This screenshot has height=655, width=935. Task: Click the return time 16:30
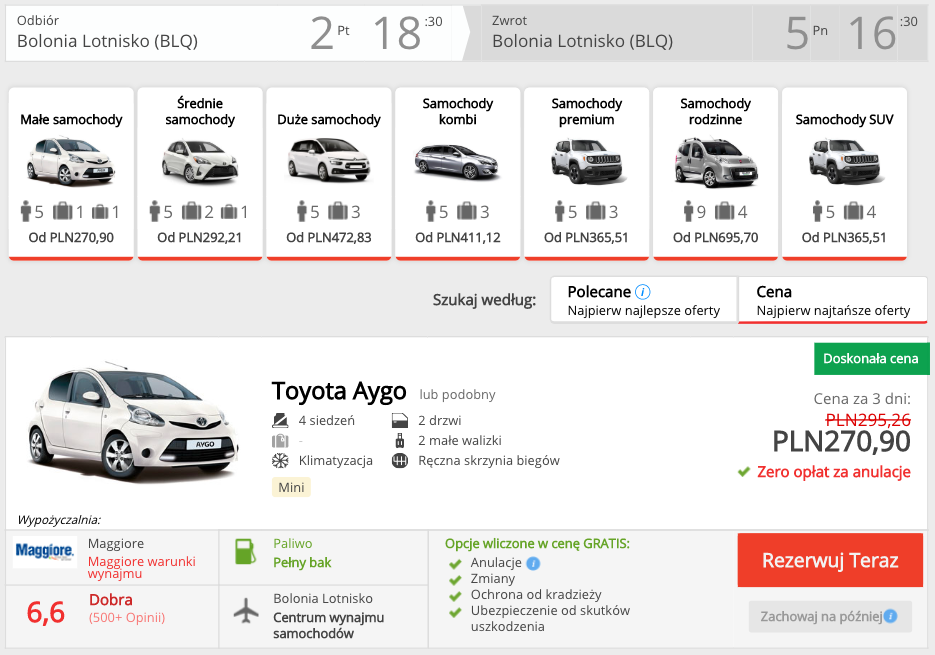point(883,33)
